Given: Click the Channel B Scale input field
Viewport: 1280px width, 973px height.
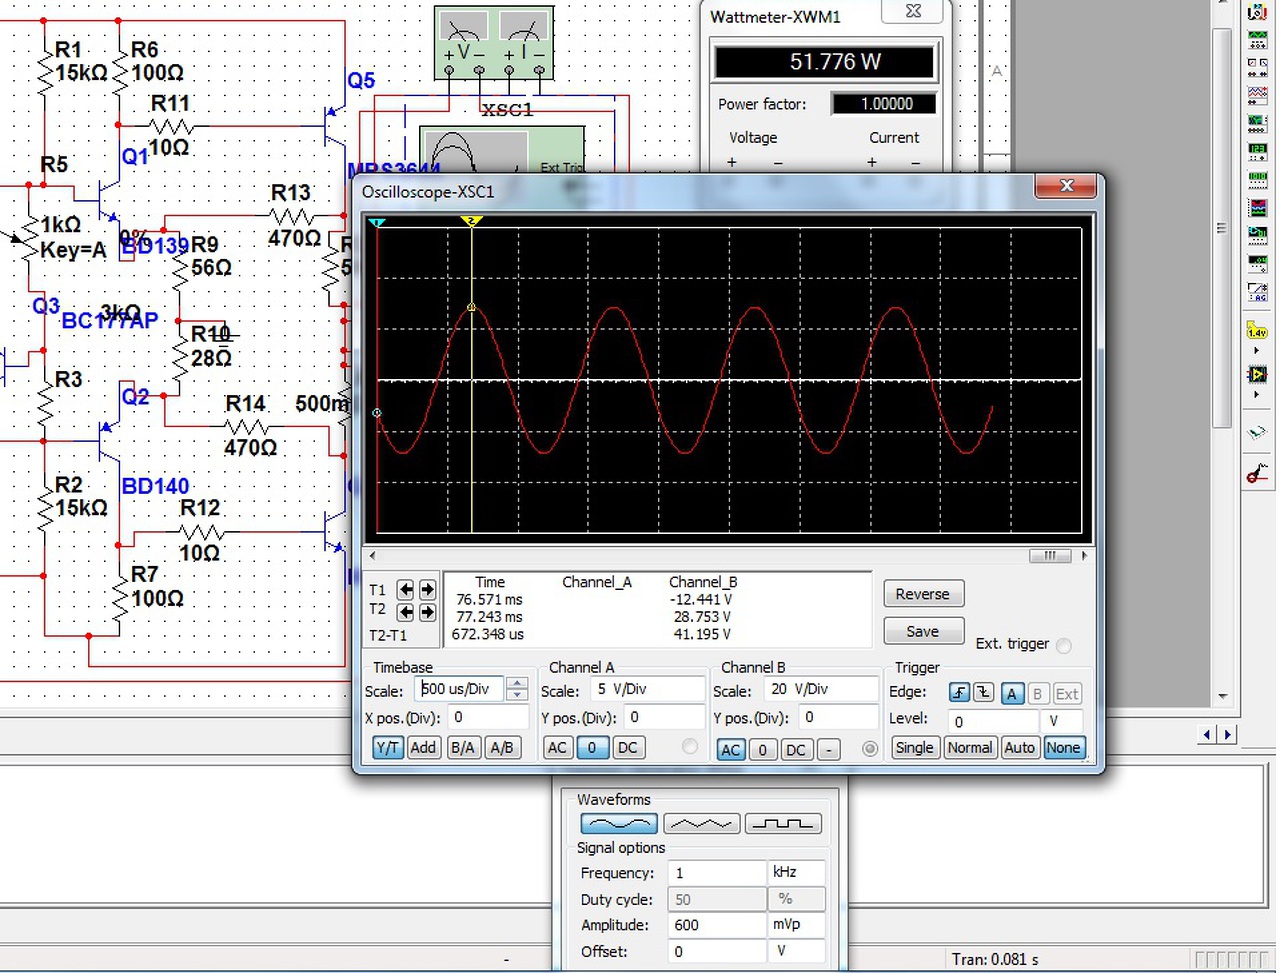Looking at the screenshot, I should [x=822, y=689].
